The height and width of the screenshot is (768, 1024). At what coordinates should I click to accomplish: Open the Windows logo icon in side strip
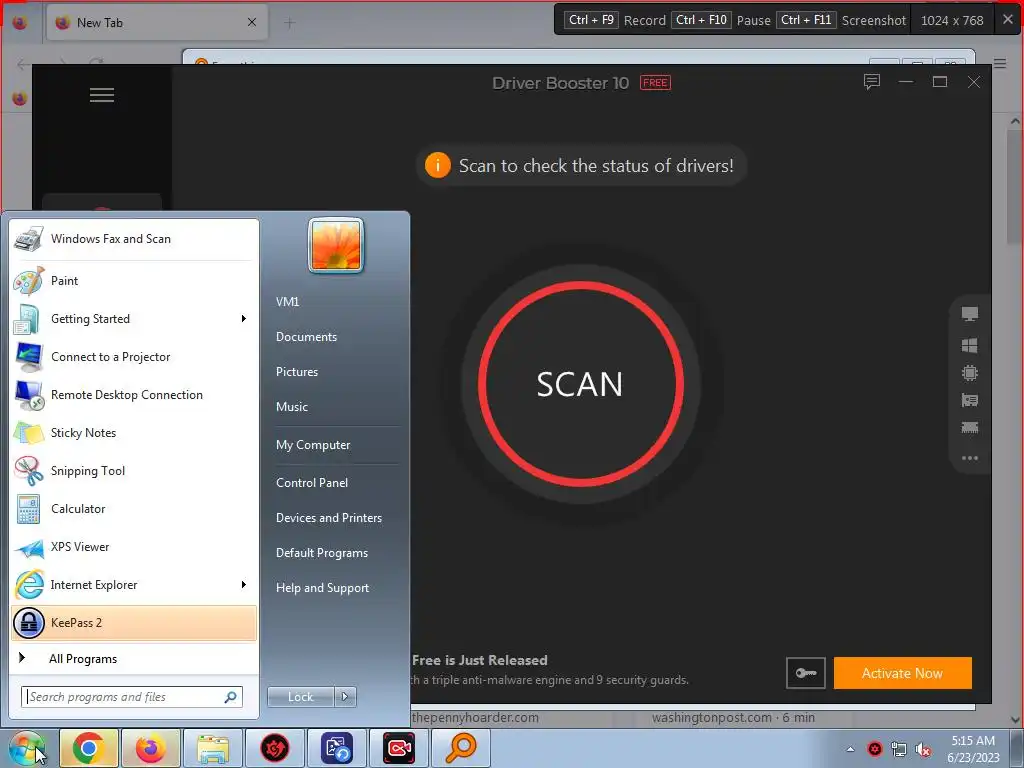coord(970,345)
